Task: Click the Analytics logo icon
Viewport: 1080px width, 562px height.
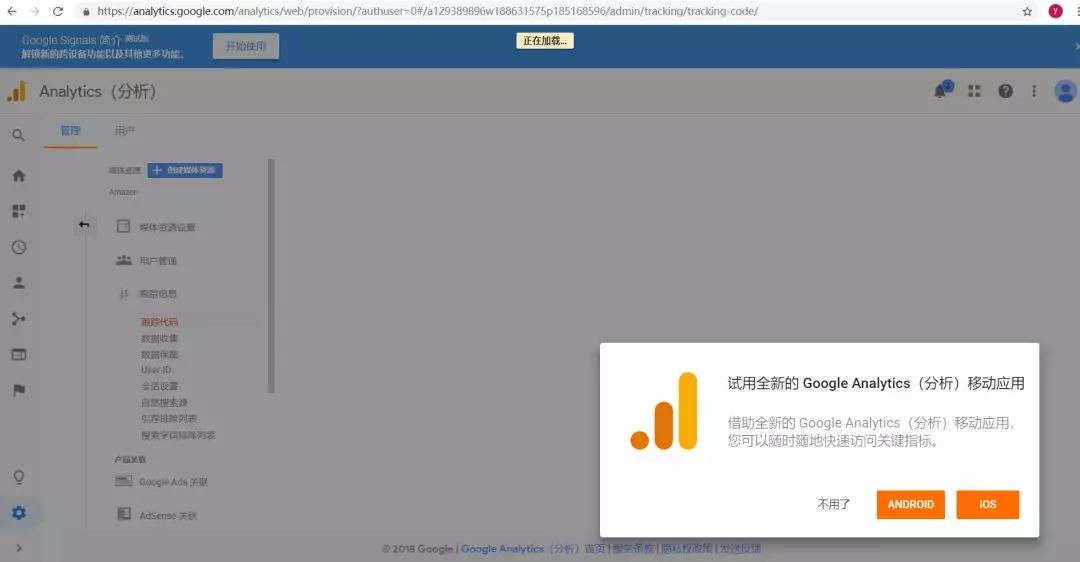Action: 17,92
